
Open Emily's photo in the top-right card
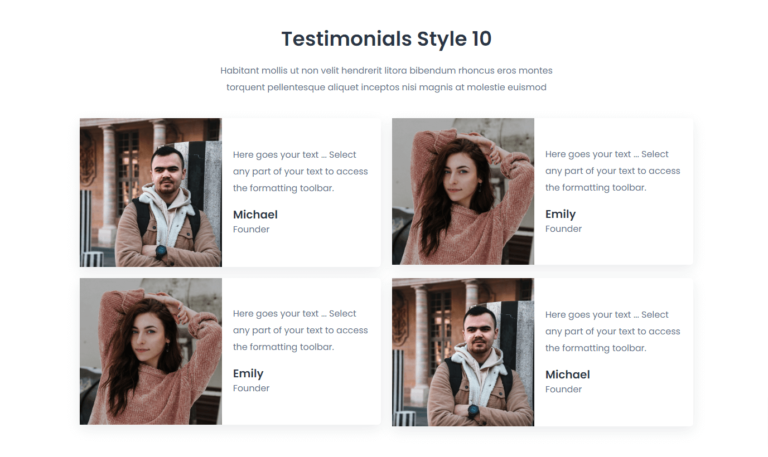point(463,191)
